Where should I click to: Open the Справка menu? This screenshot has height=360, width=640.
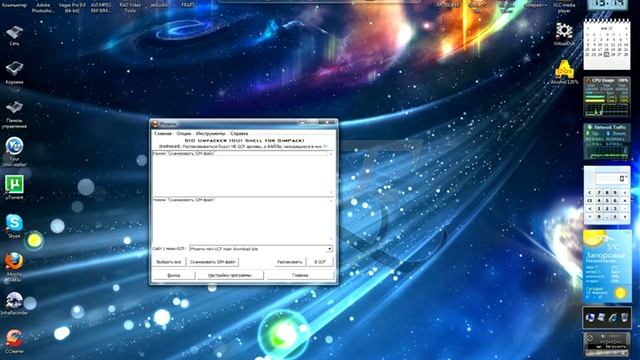point(239,133)
